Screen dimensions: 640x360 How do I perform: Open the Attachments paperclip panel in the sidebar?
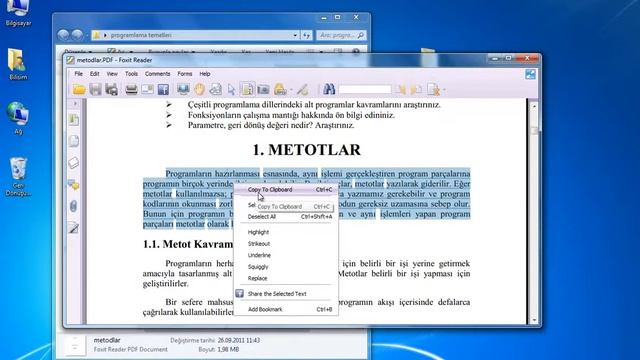(x=73, y=207)
